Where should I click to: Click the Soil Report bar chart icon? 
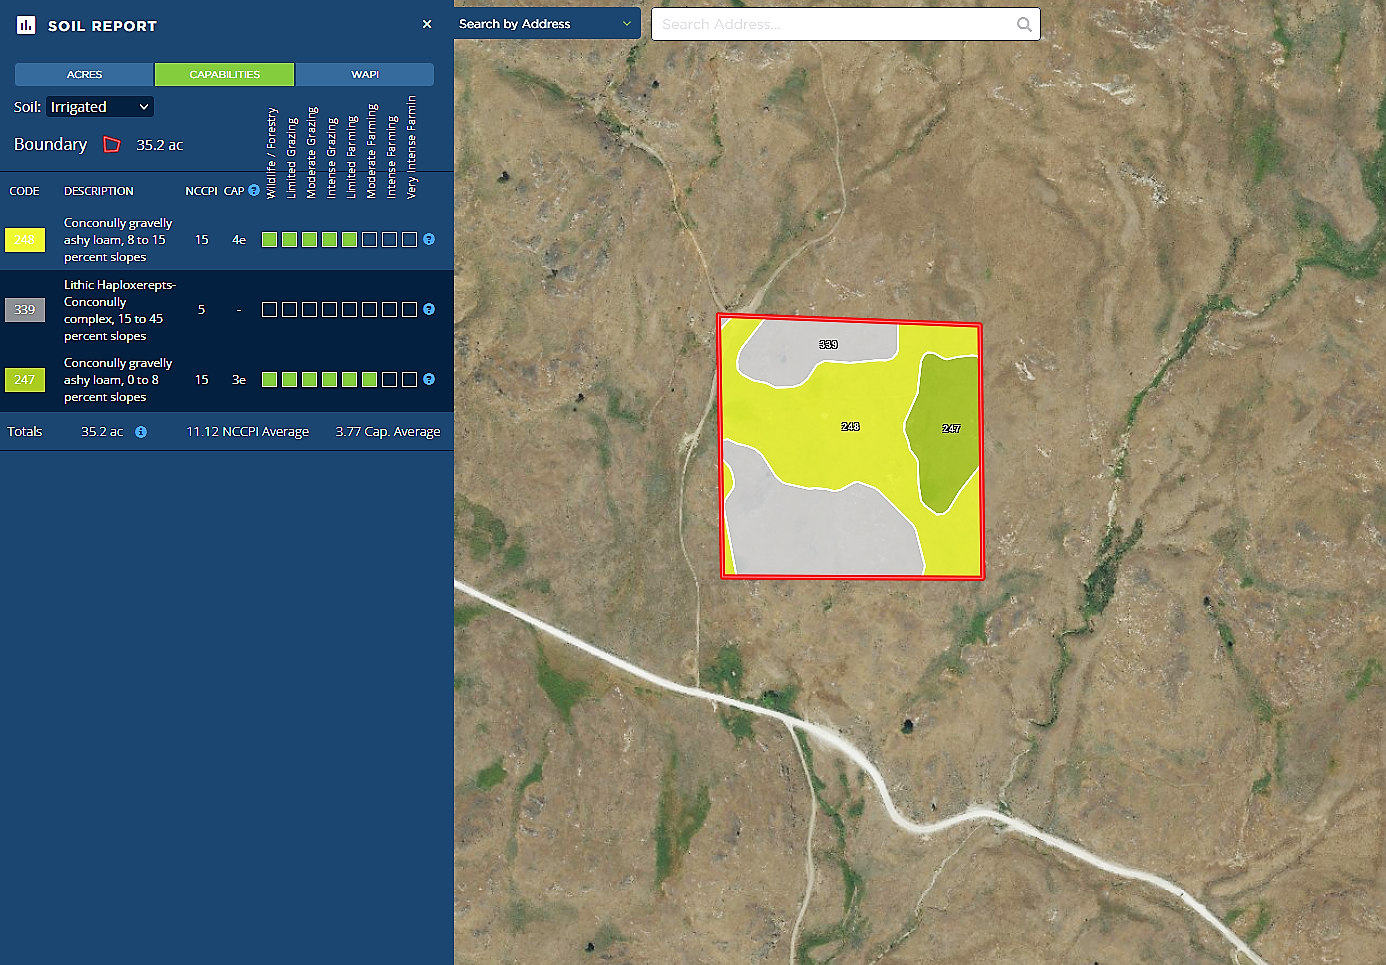click(26, 25)
